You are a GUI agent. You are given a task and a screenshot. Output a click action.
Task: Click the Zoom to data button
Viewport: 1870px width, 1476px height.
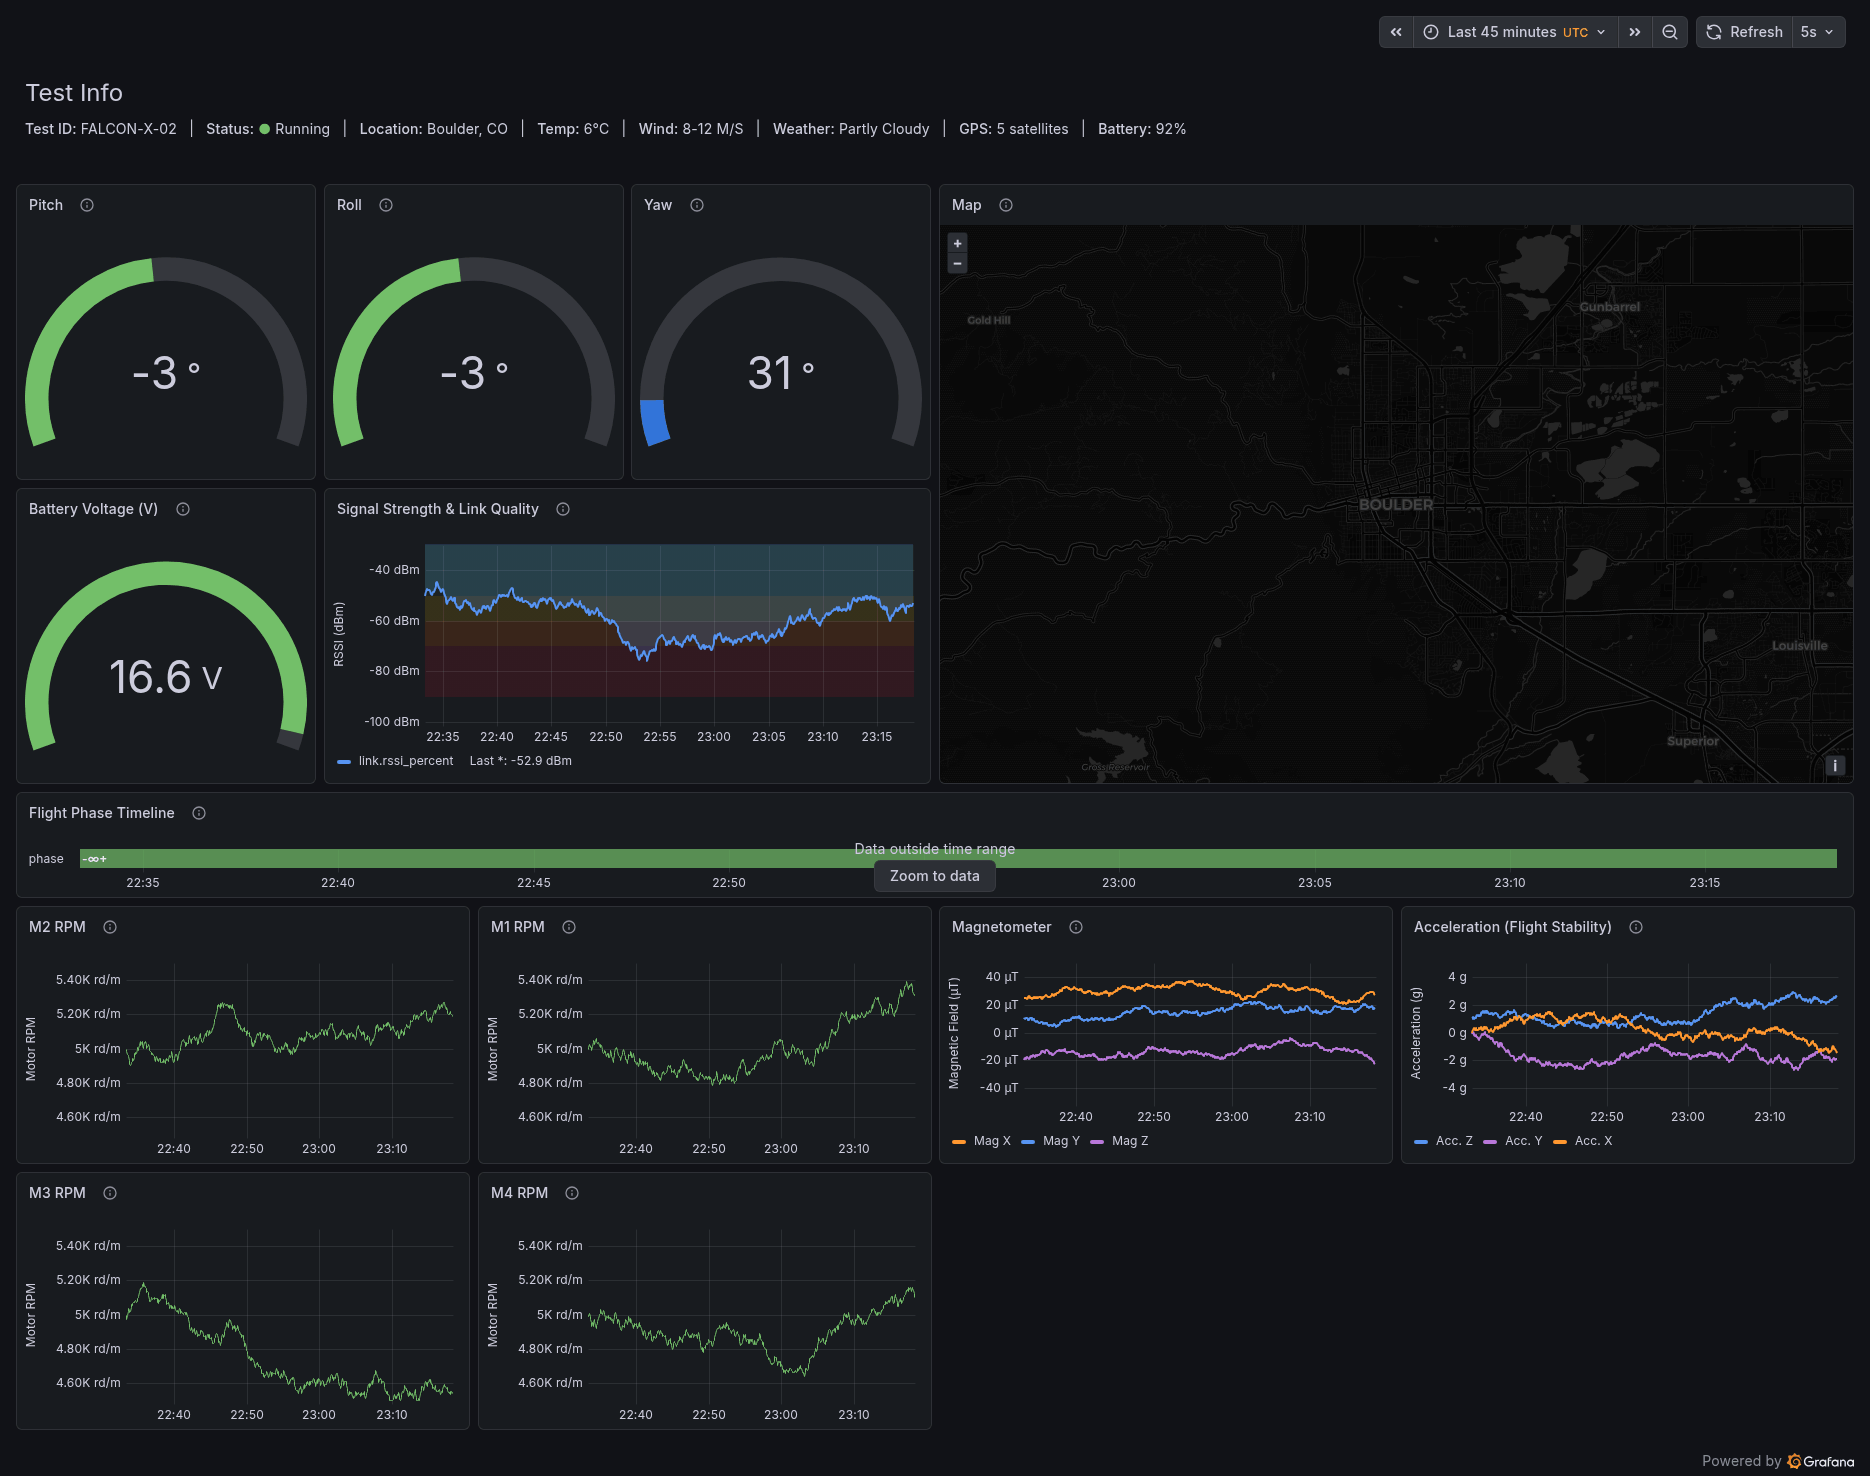click(935, 876)
